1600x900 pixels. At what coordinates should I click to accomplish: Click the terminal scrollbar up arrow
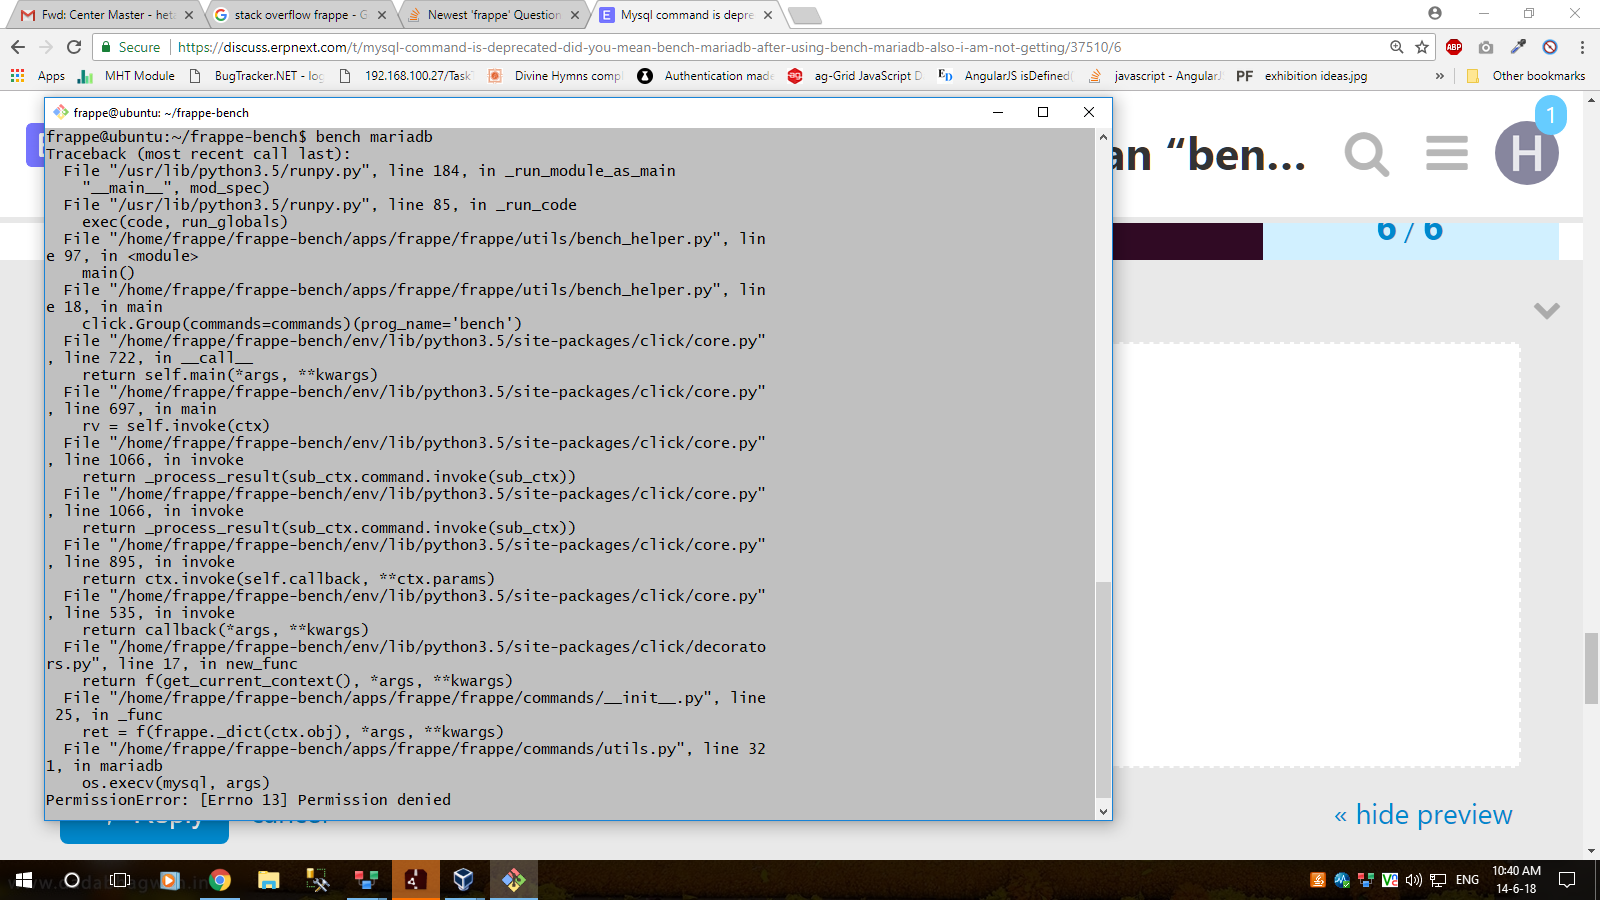(1103, 136)
